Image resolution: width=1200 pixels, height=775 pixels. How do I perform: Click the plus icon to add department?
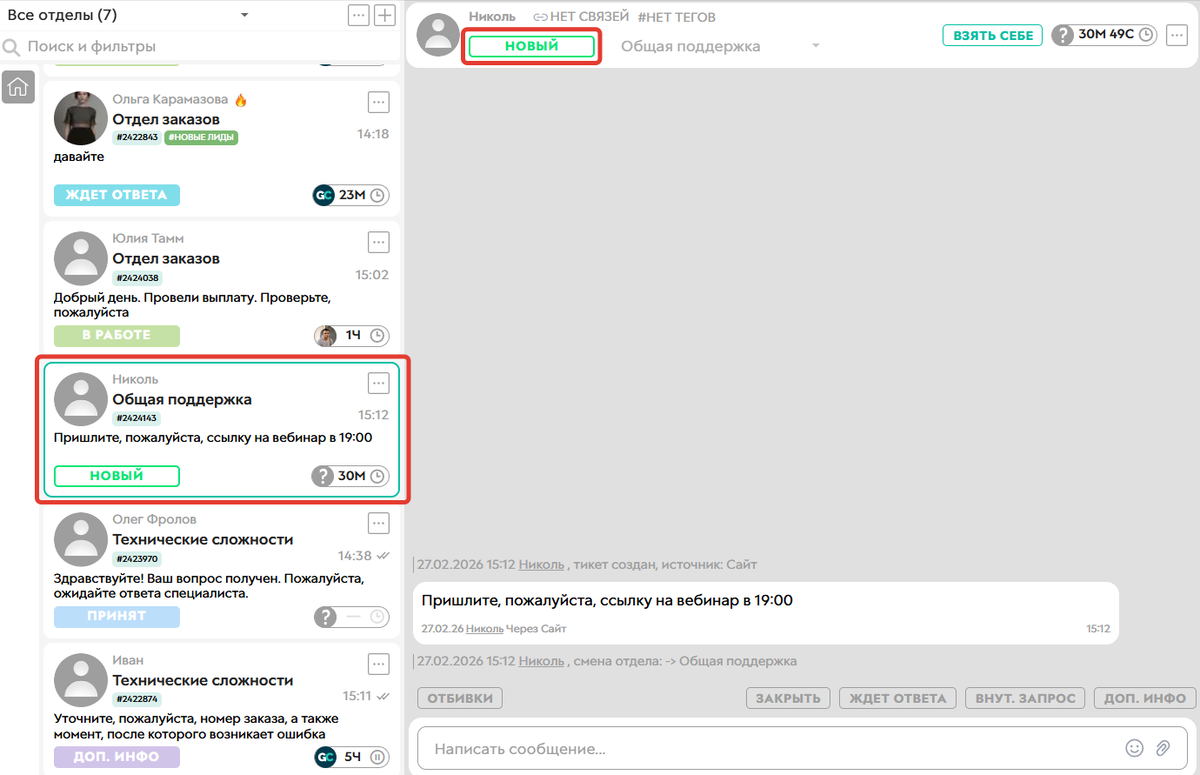pos(385,15)
